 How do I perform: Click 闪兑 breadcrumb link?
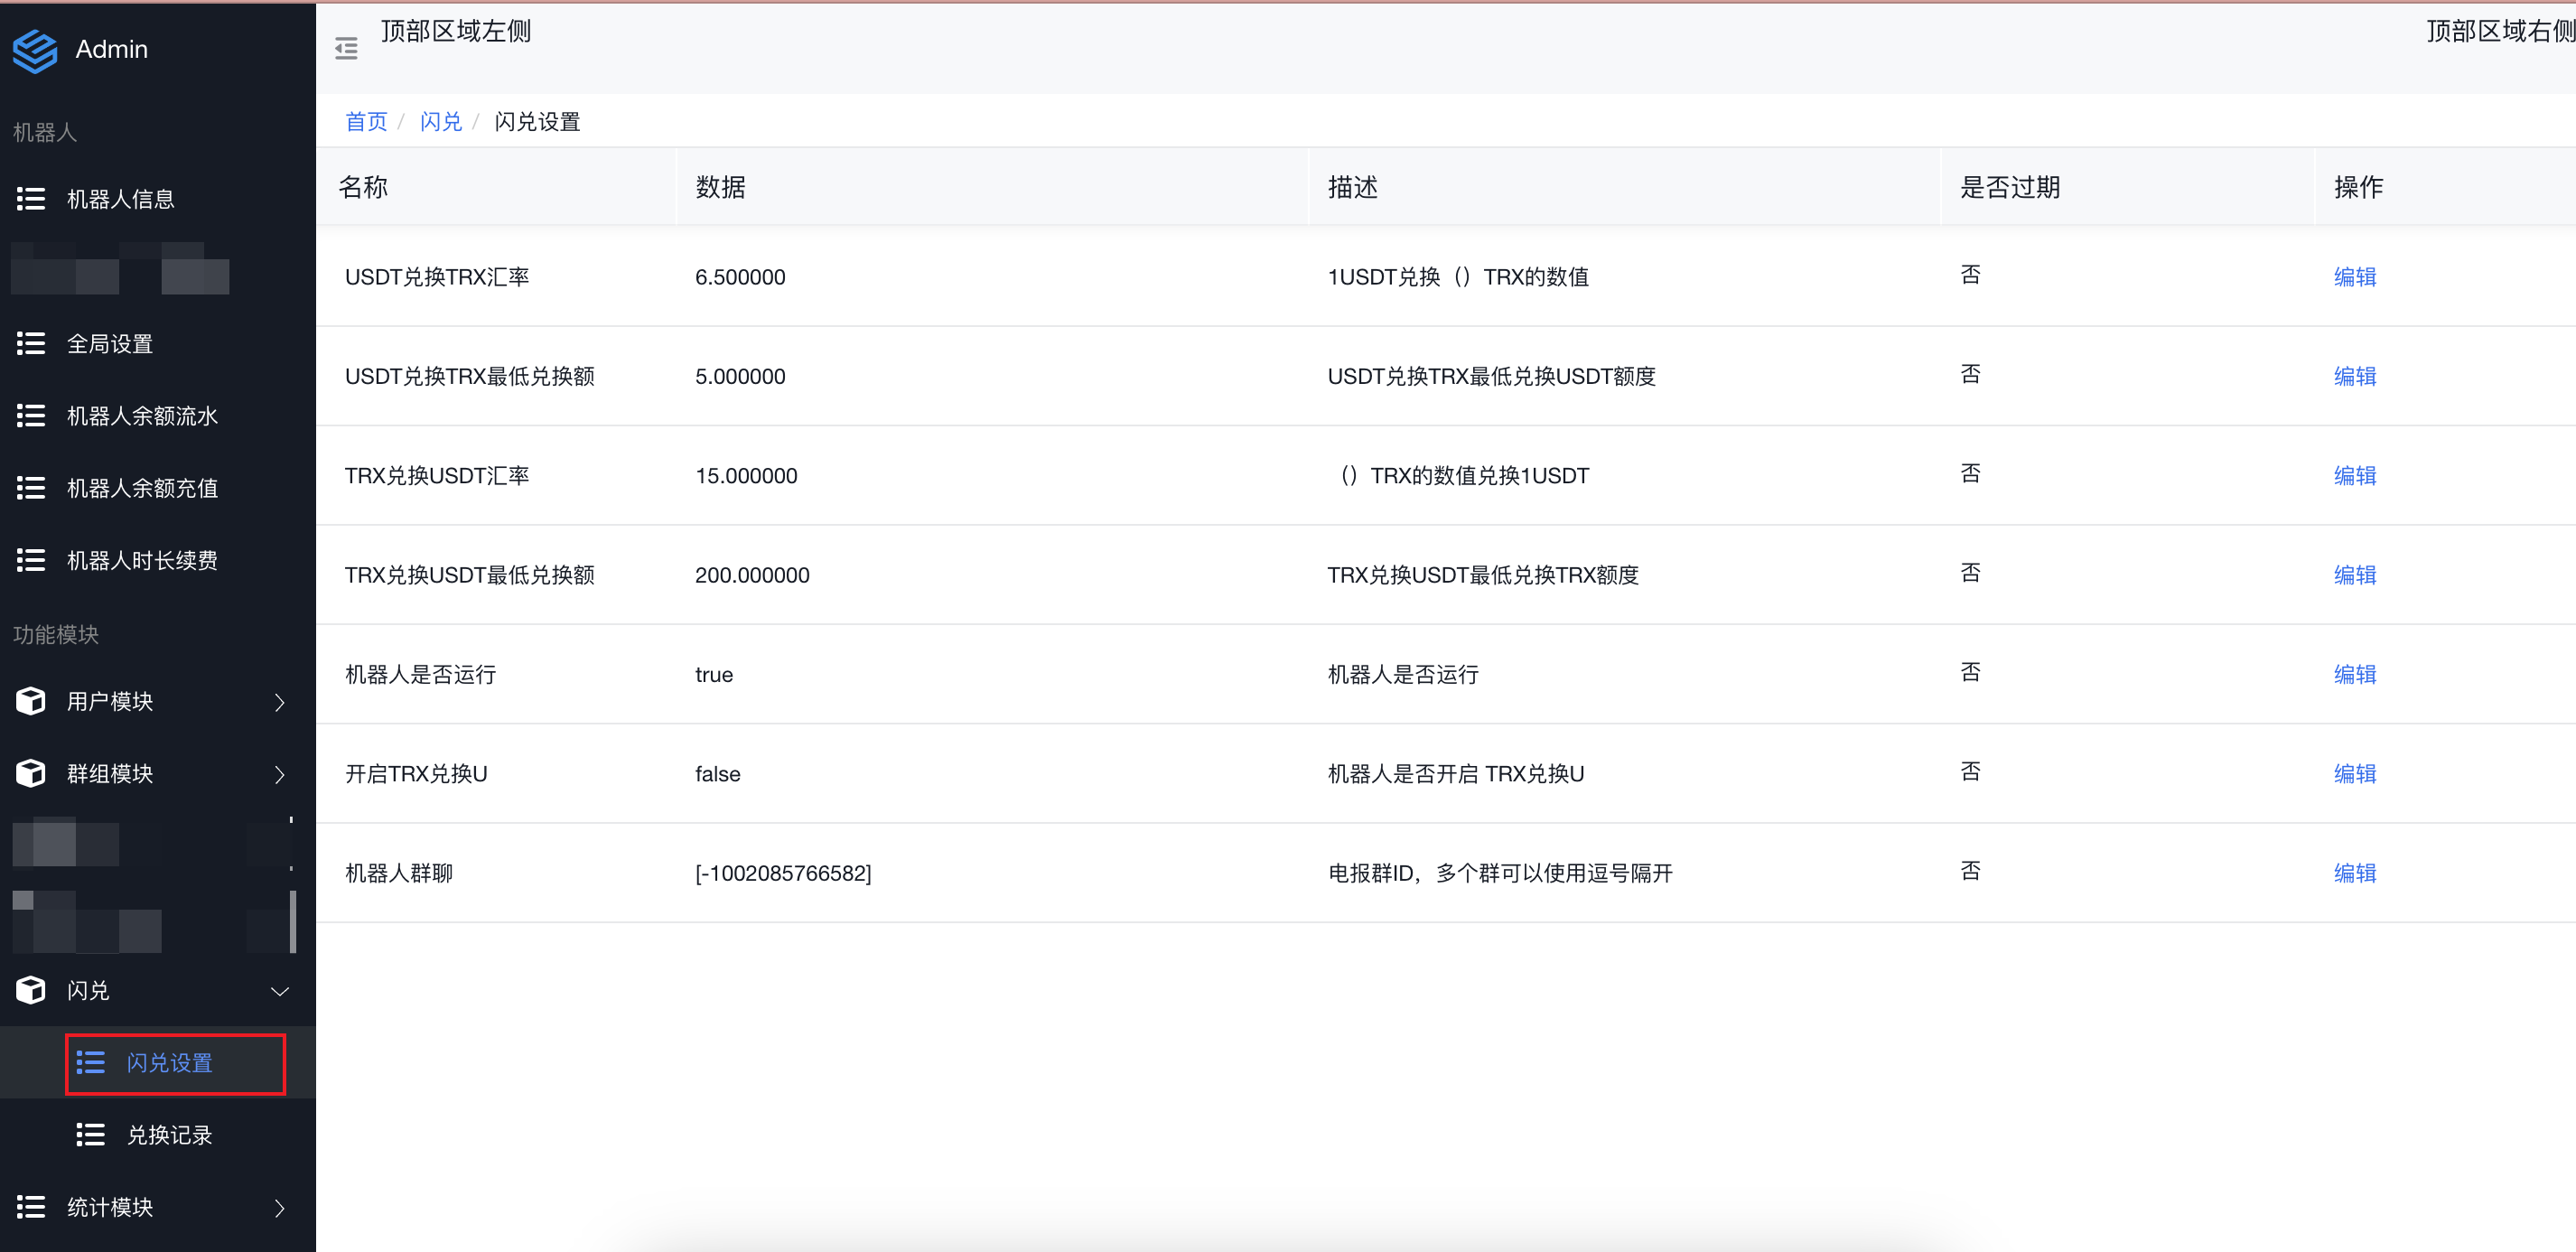(x=441, y=122)
